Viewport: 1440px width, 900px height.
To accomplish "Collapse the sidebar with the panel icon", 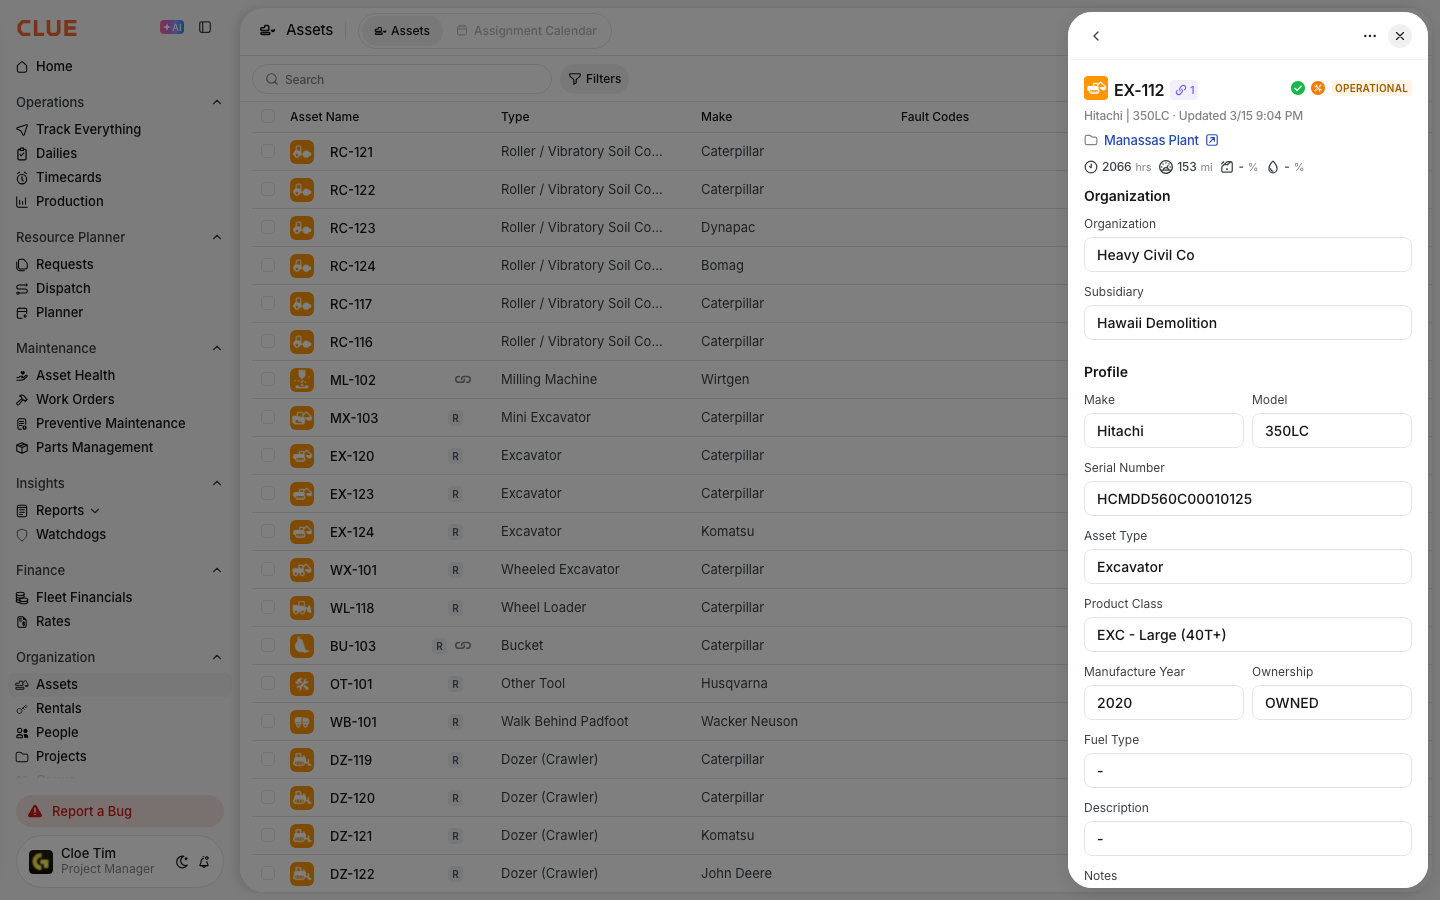I will (x=205, y=27).
